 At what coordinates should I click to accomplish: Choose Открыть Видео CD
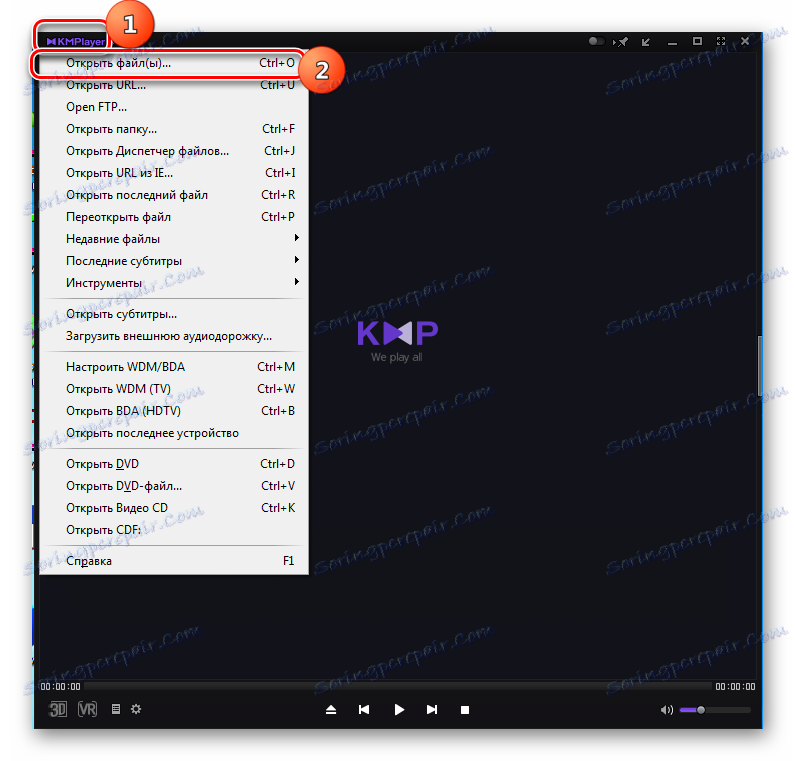[174, 508]
